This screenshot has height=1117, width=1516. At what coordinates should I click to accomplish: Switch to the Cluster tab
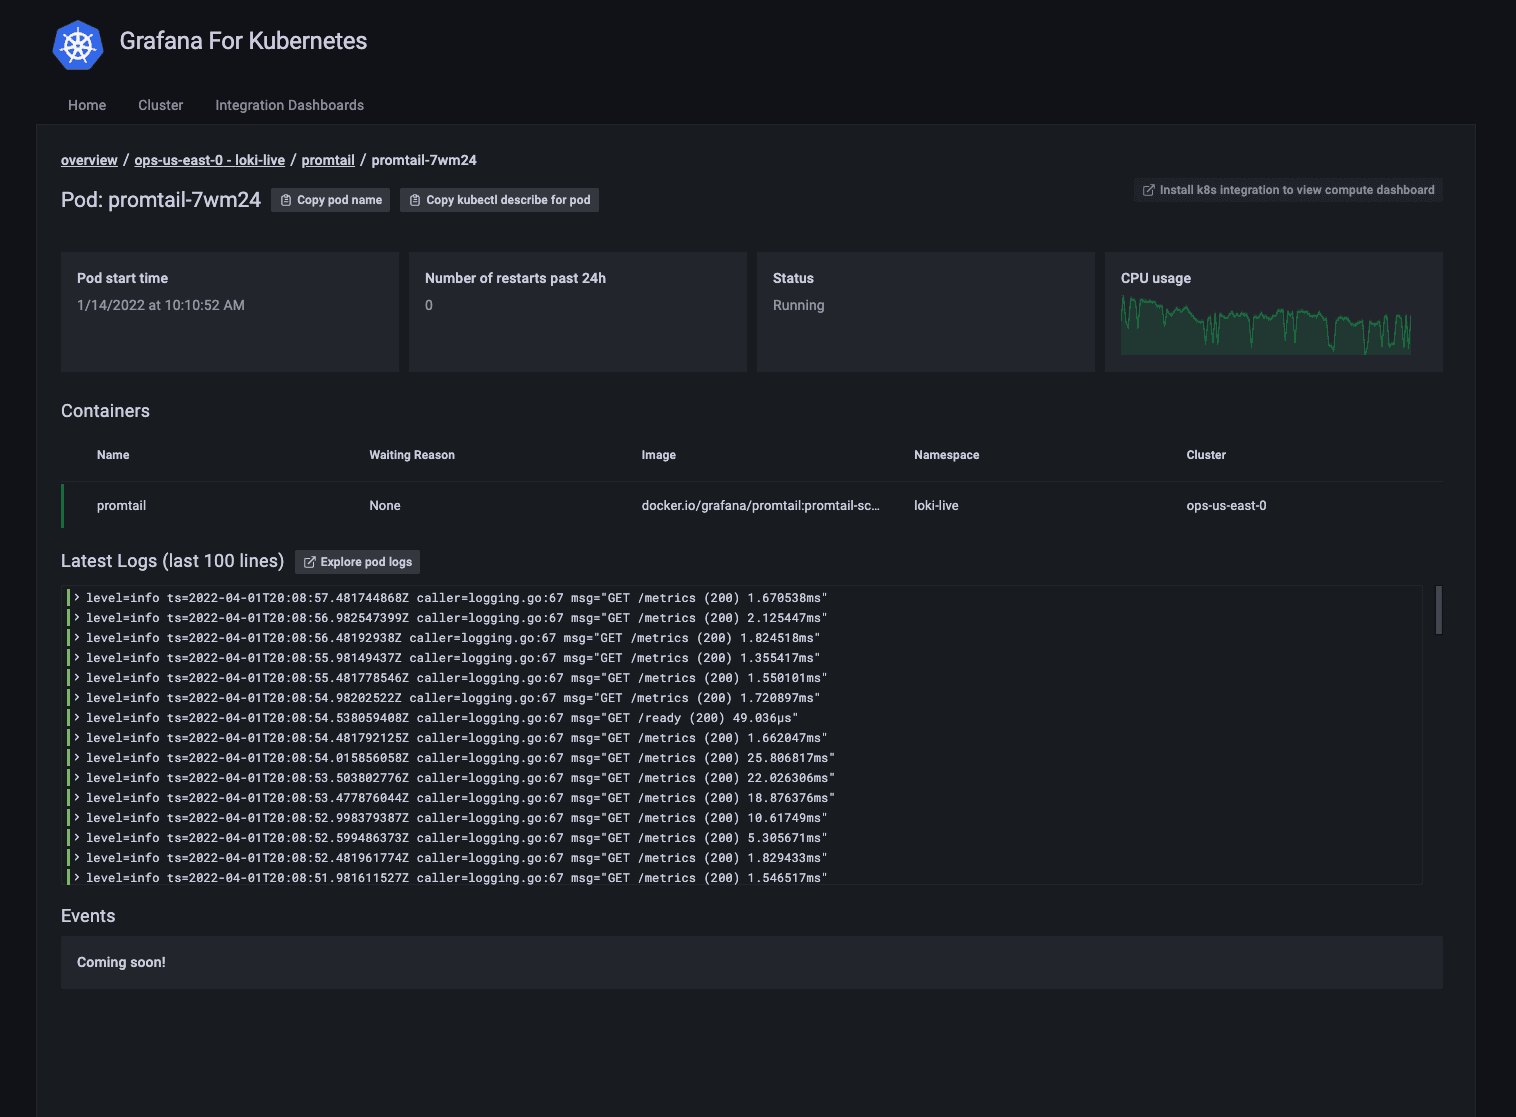coord(160,105)
